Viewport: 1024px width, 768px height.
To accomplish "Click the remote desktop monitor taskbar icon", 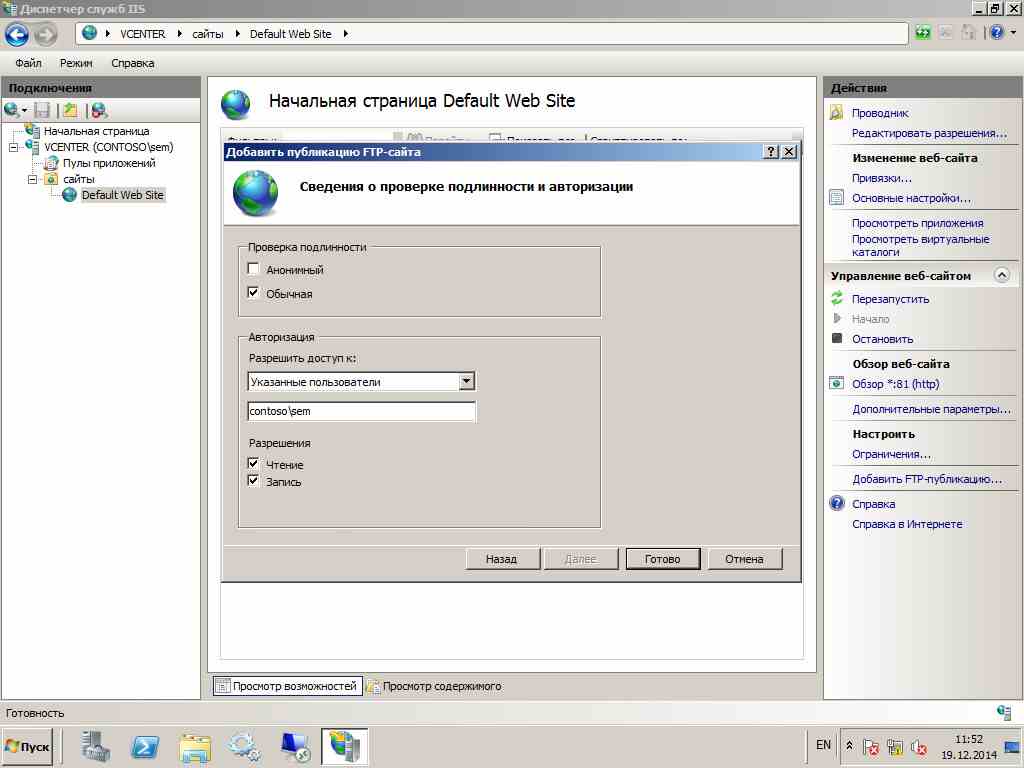I will pyautogui.click(x=295, y=747).
